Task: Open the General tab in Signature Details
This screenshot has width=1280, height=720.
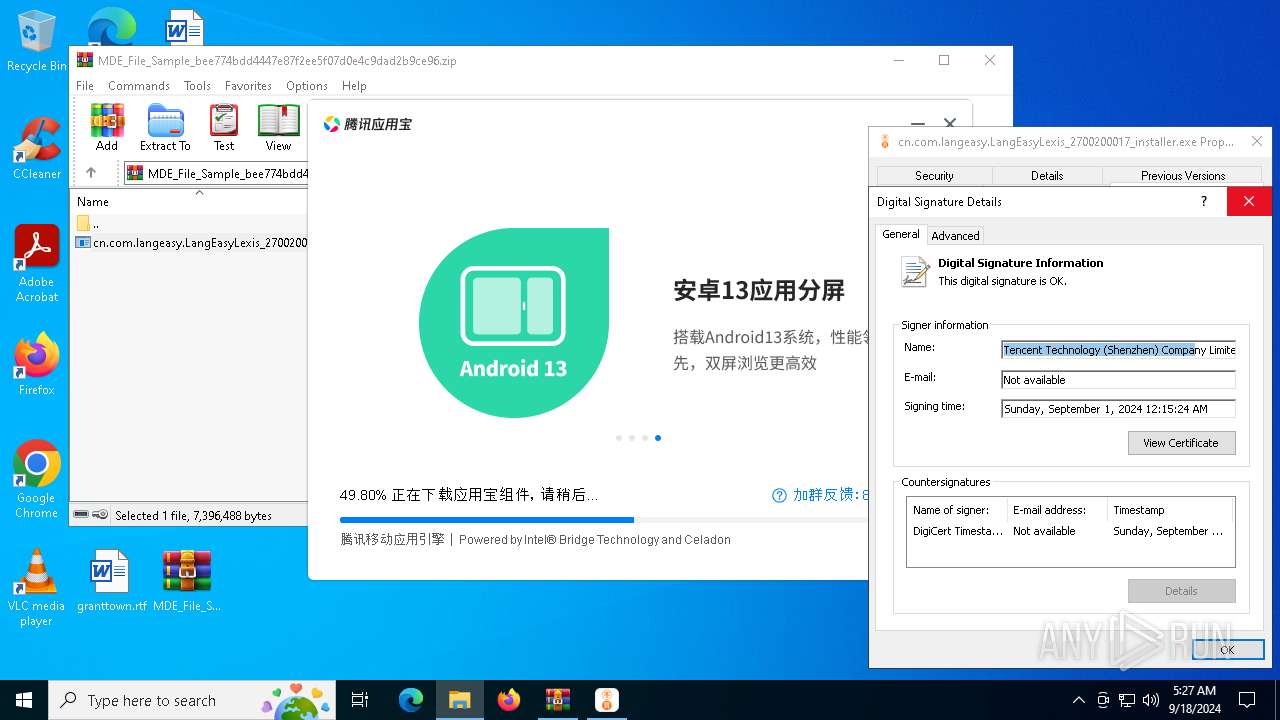Action: 900,234
